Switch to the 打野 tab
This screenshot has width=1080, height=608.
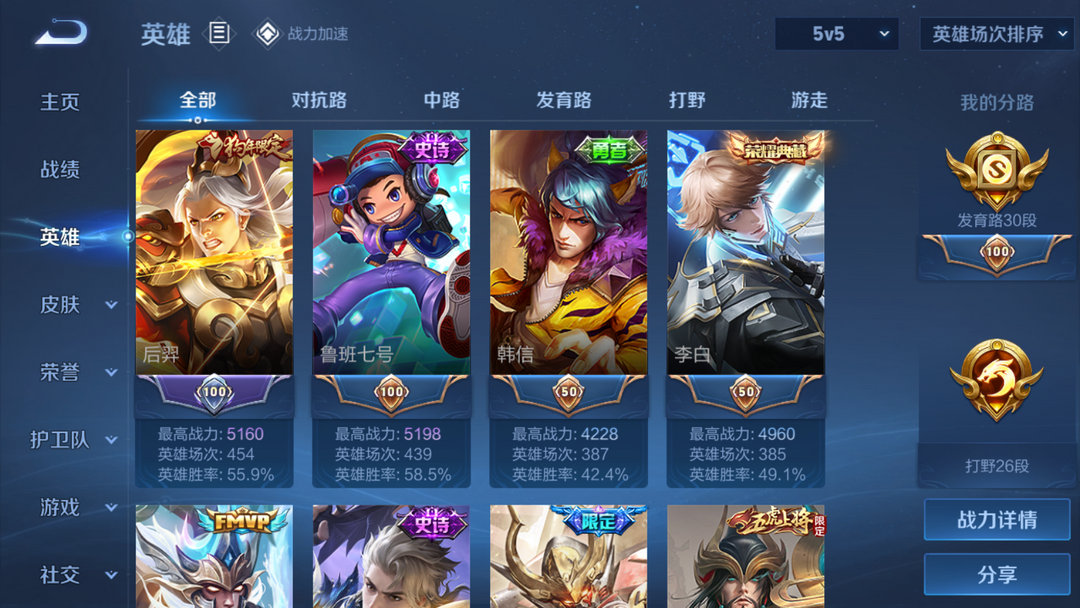coord(687,101)
